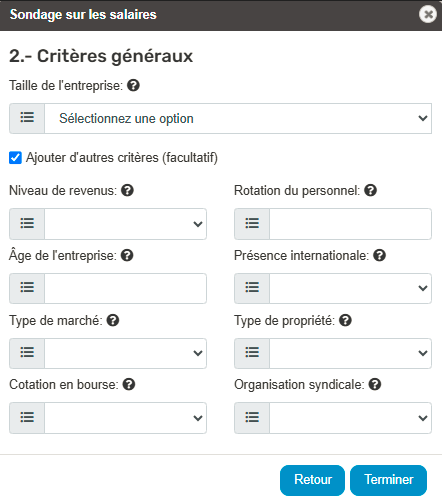Click question mark next to Type de marché
Viewport: 442px width, 502px height.
coord(113,320)
